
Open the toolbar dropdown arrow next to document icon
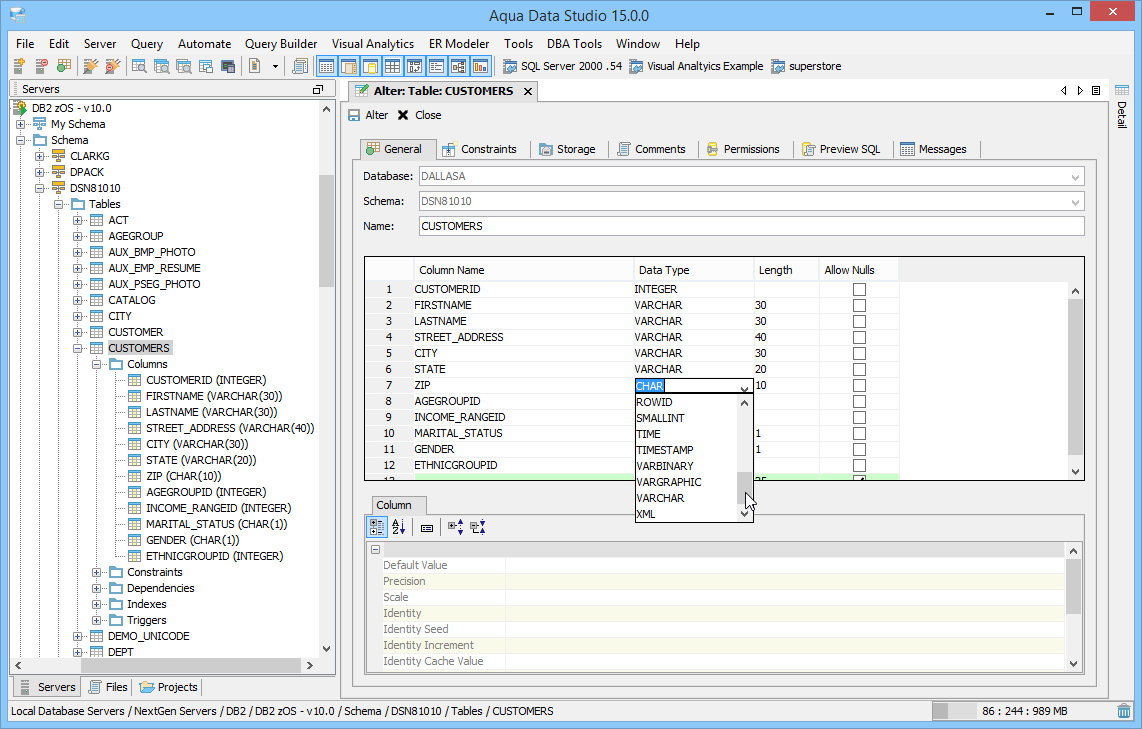[x=275, y=67]
